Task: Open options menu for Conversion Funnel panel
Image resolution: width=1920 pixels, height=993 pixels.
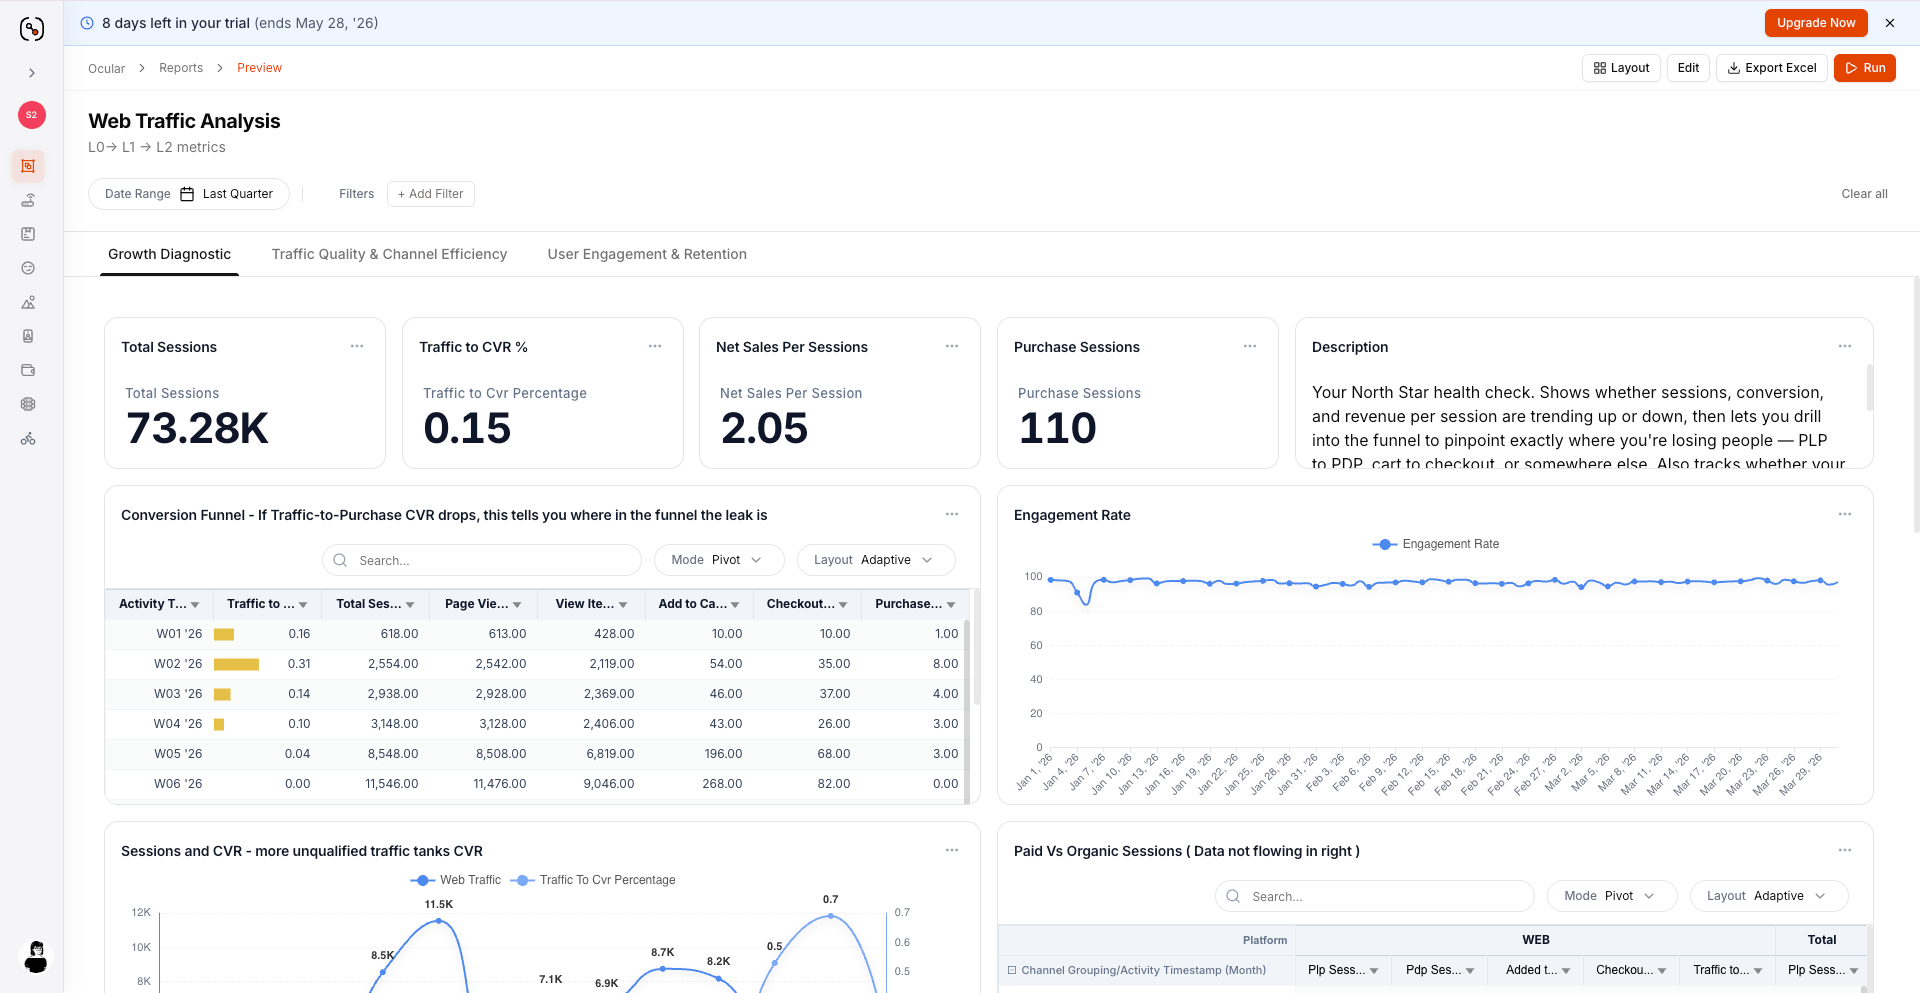Action: pyautogui.click(x=952, y=514)
